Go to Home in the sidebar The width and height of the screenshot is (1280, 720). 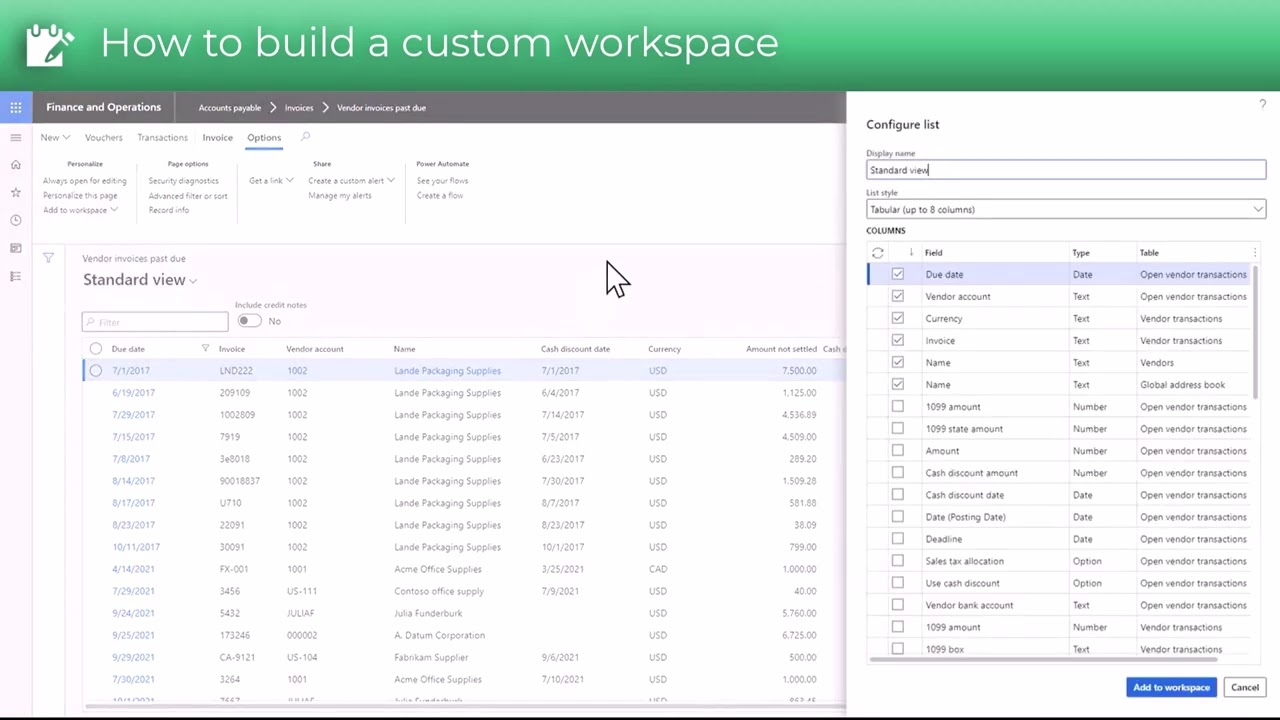pyautogui.click(x=16, y=164)
